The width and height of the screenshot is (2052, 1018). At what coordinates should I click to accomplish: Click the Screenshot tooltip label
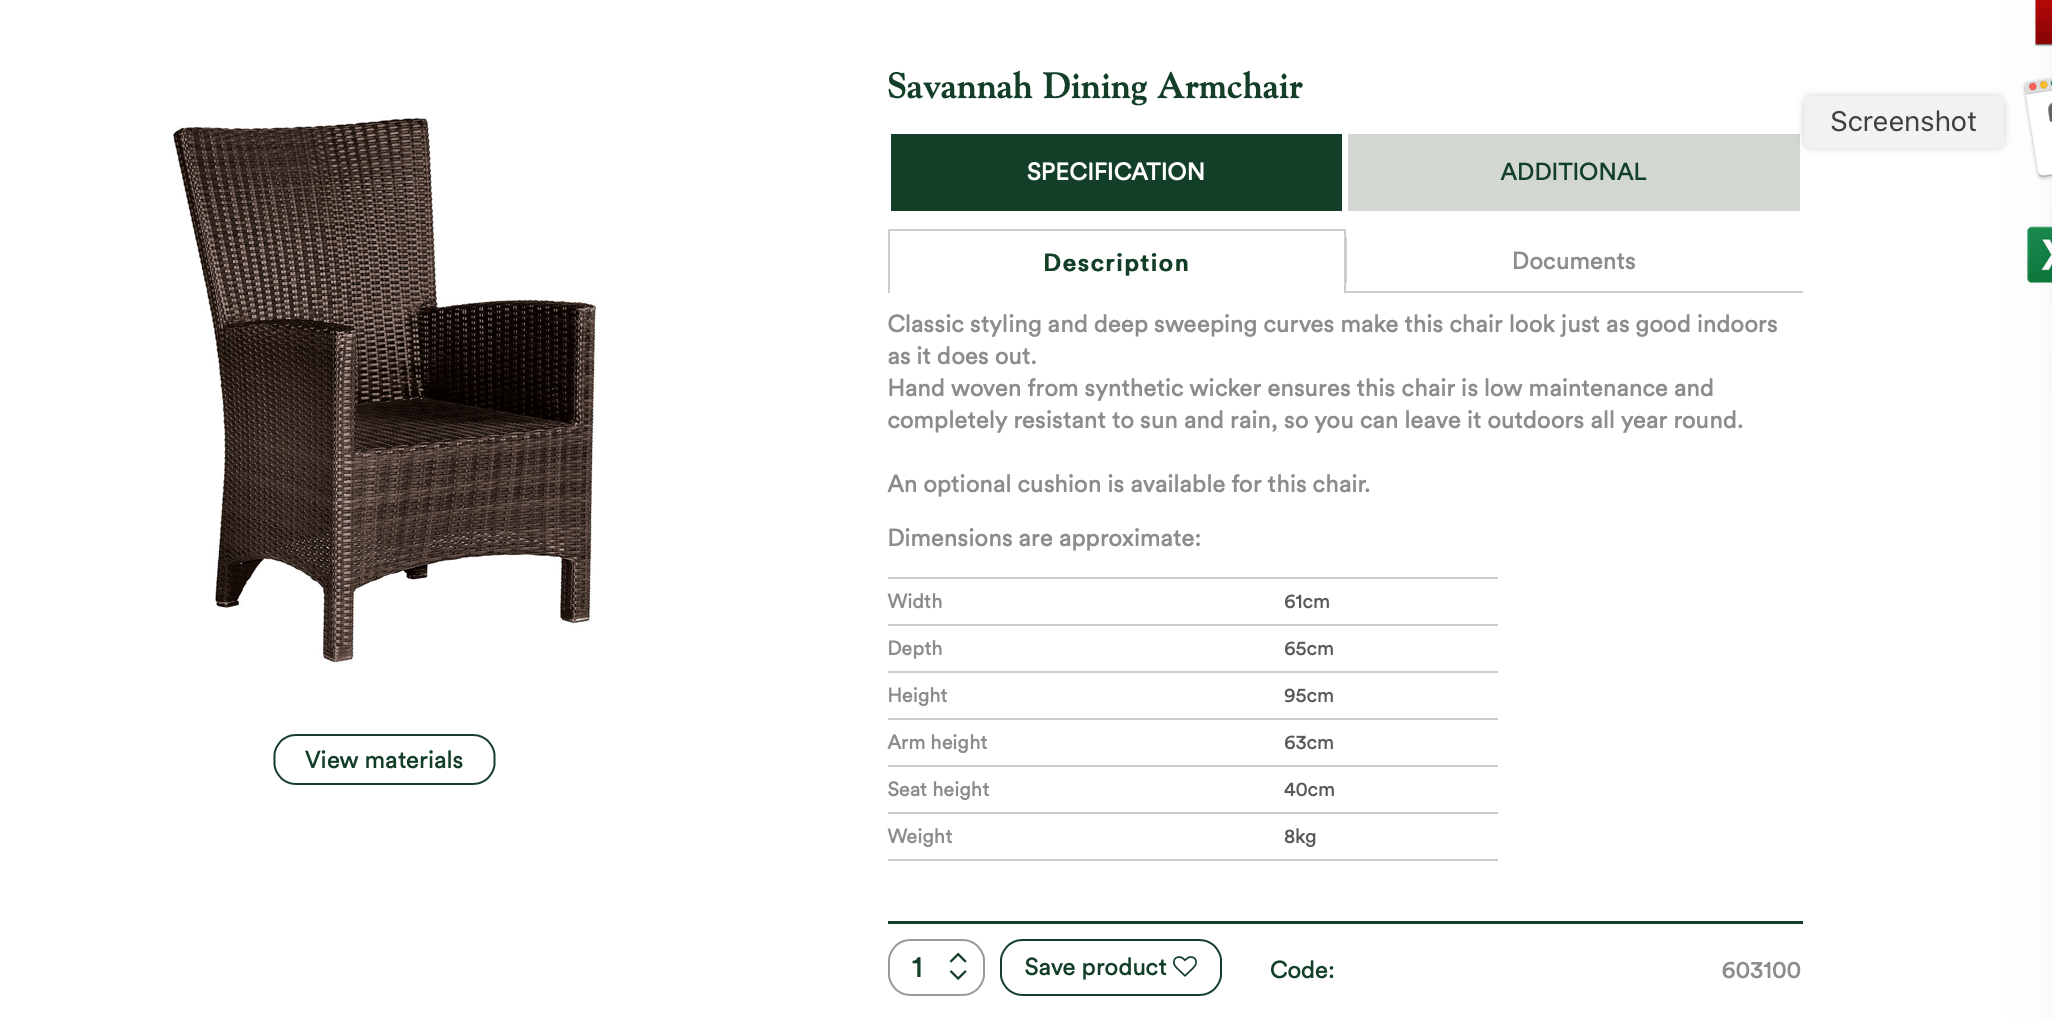tap(1904, 122)
